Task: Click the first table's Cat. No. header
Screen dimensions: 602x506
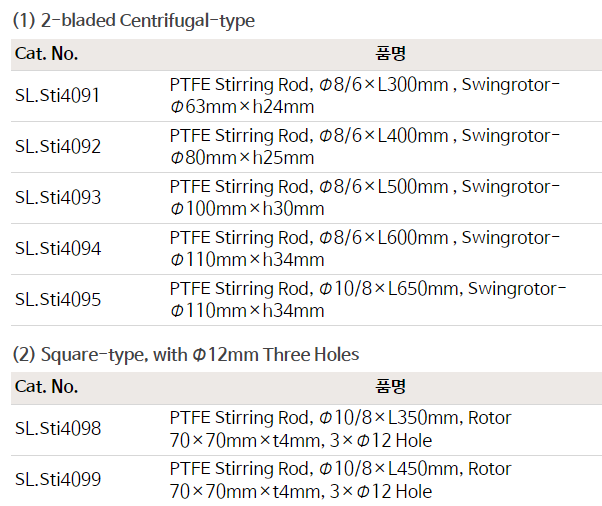Action: (46, 54)
